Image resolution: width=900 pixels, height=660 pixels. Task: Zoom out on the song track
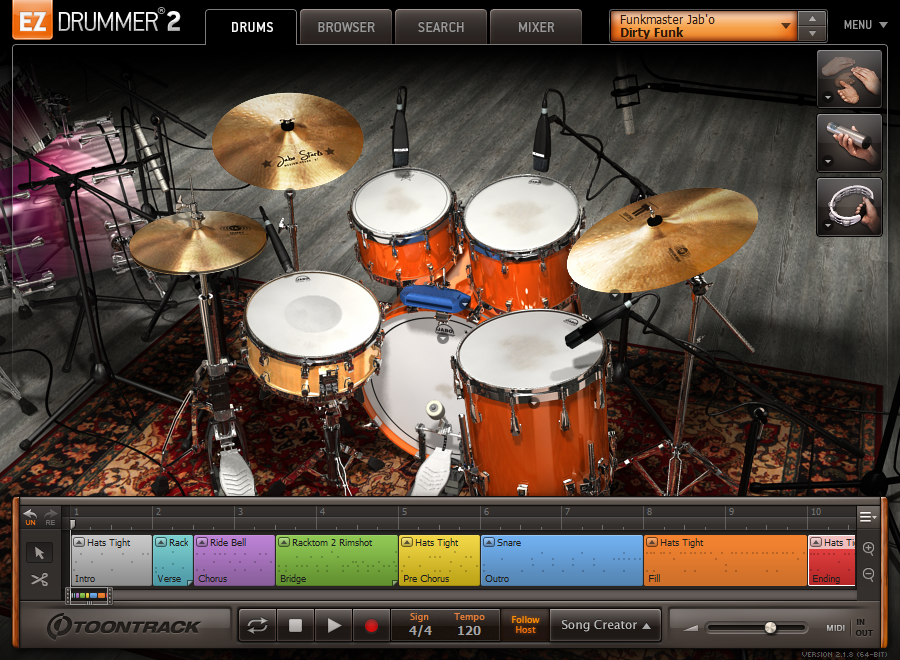point(868,574)
